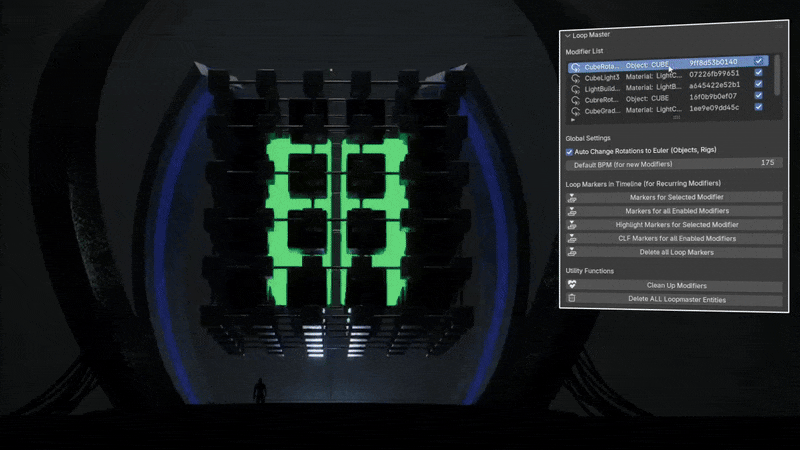Collapse the Loop Master panel chevron

[568, 36]
